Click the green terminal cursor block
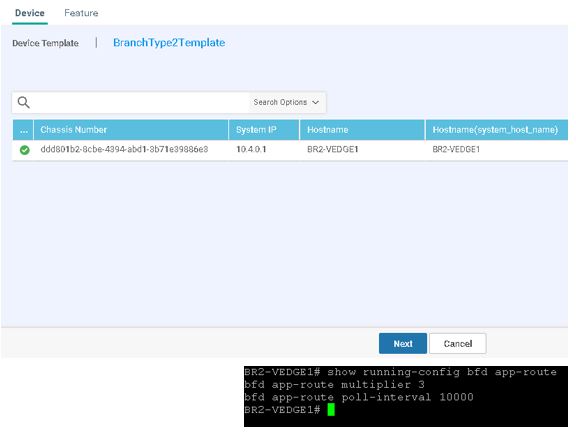 click(331, 409)
